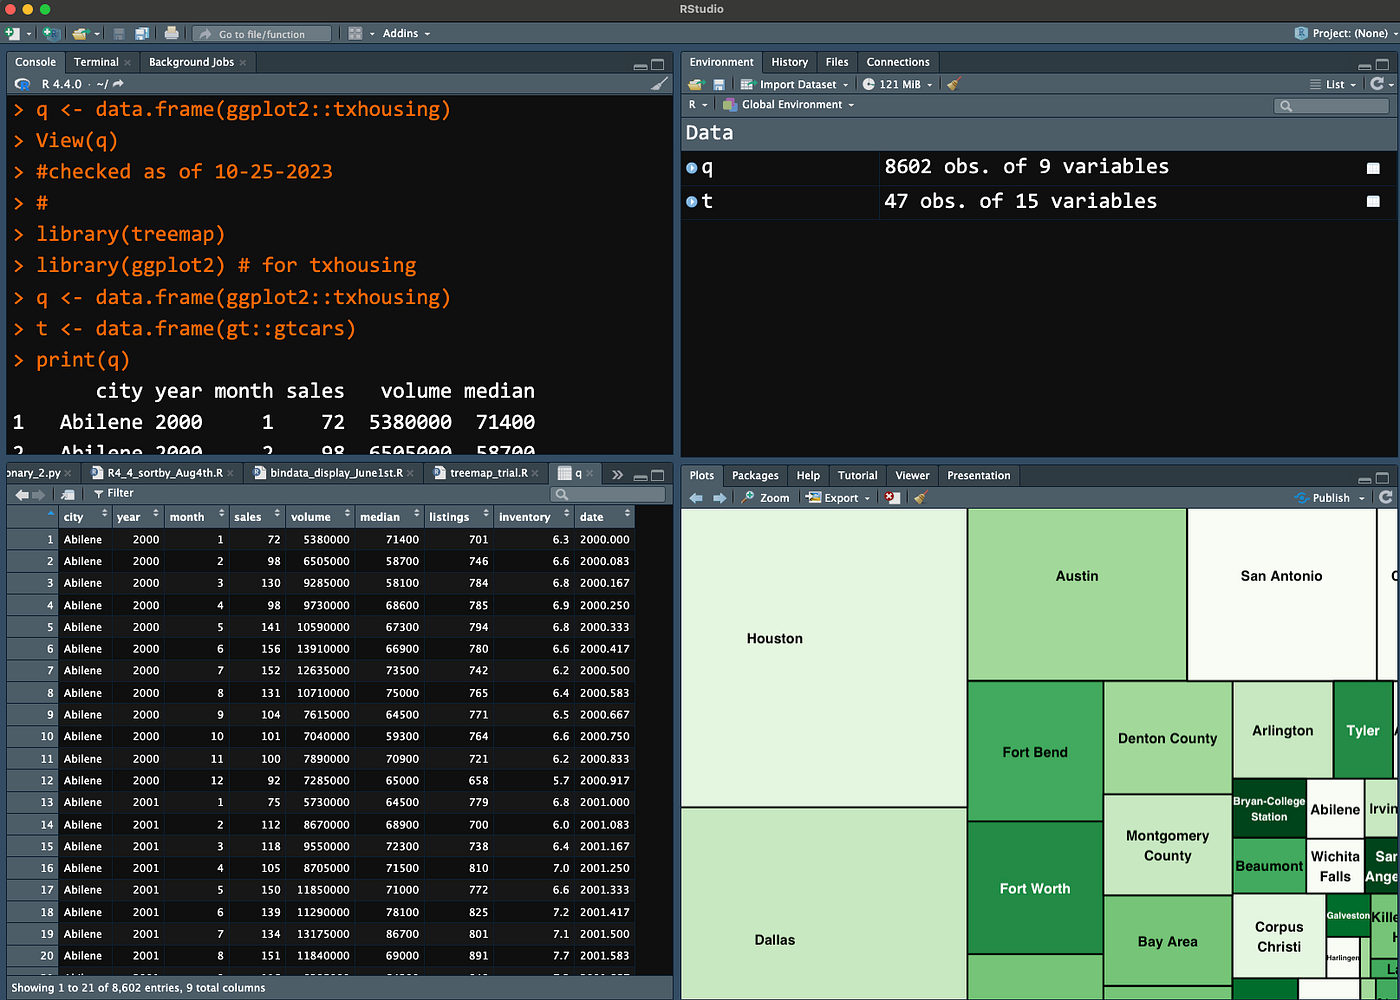Open the Files tab
Screen dimensions: 1400x1000
(837, 62)
